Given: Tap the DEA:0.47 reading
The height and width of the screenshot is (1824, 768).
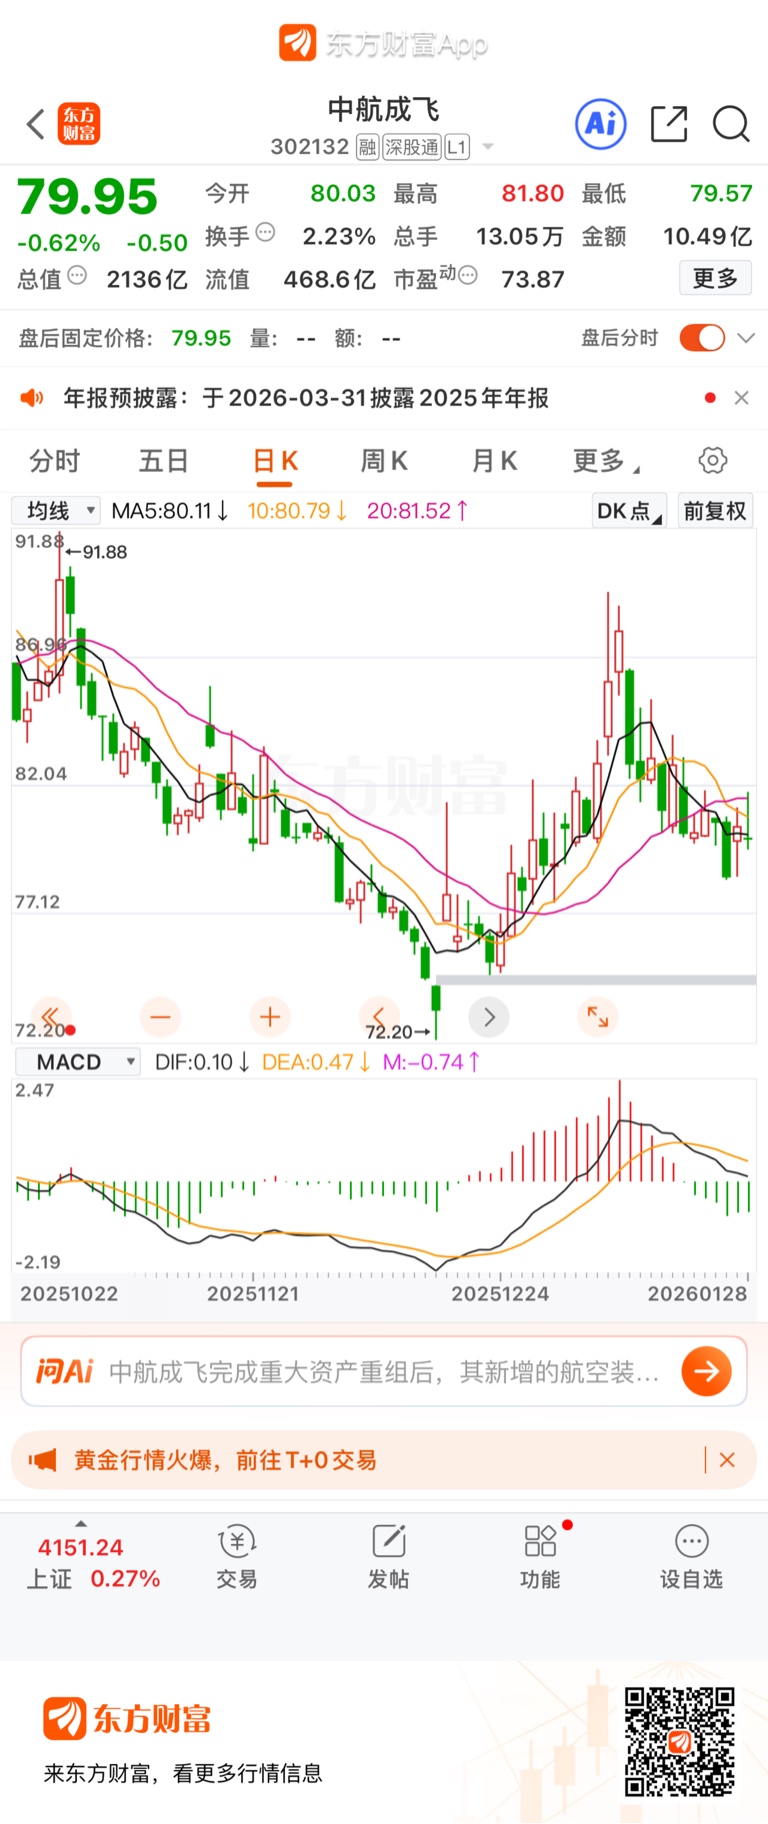Looking at the screenshot, I should pyautogui.click(x=316, y=1062).
